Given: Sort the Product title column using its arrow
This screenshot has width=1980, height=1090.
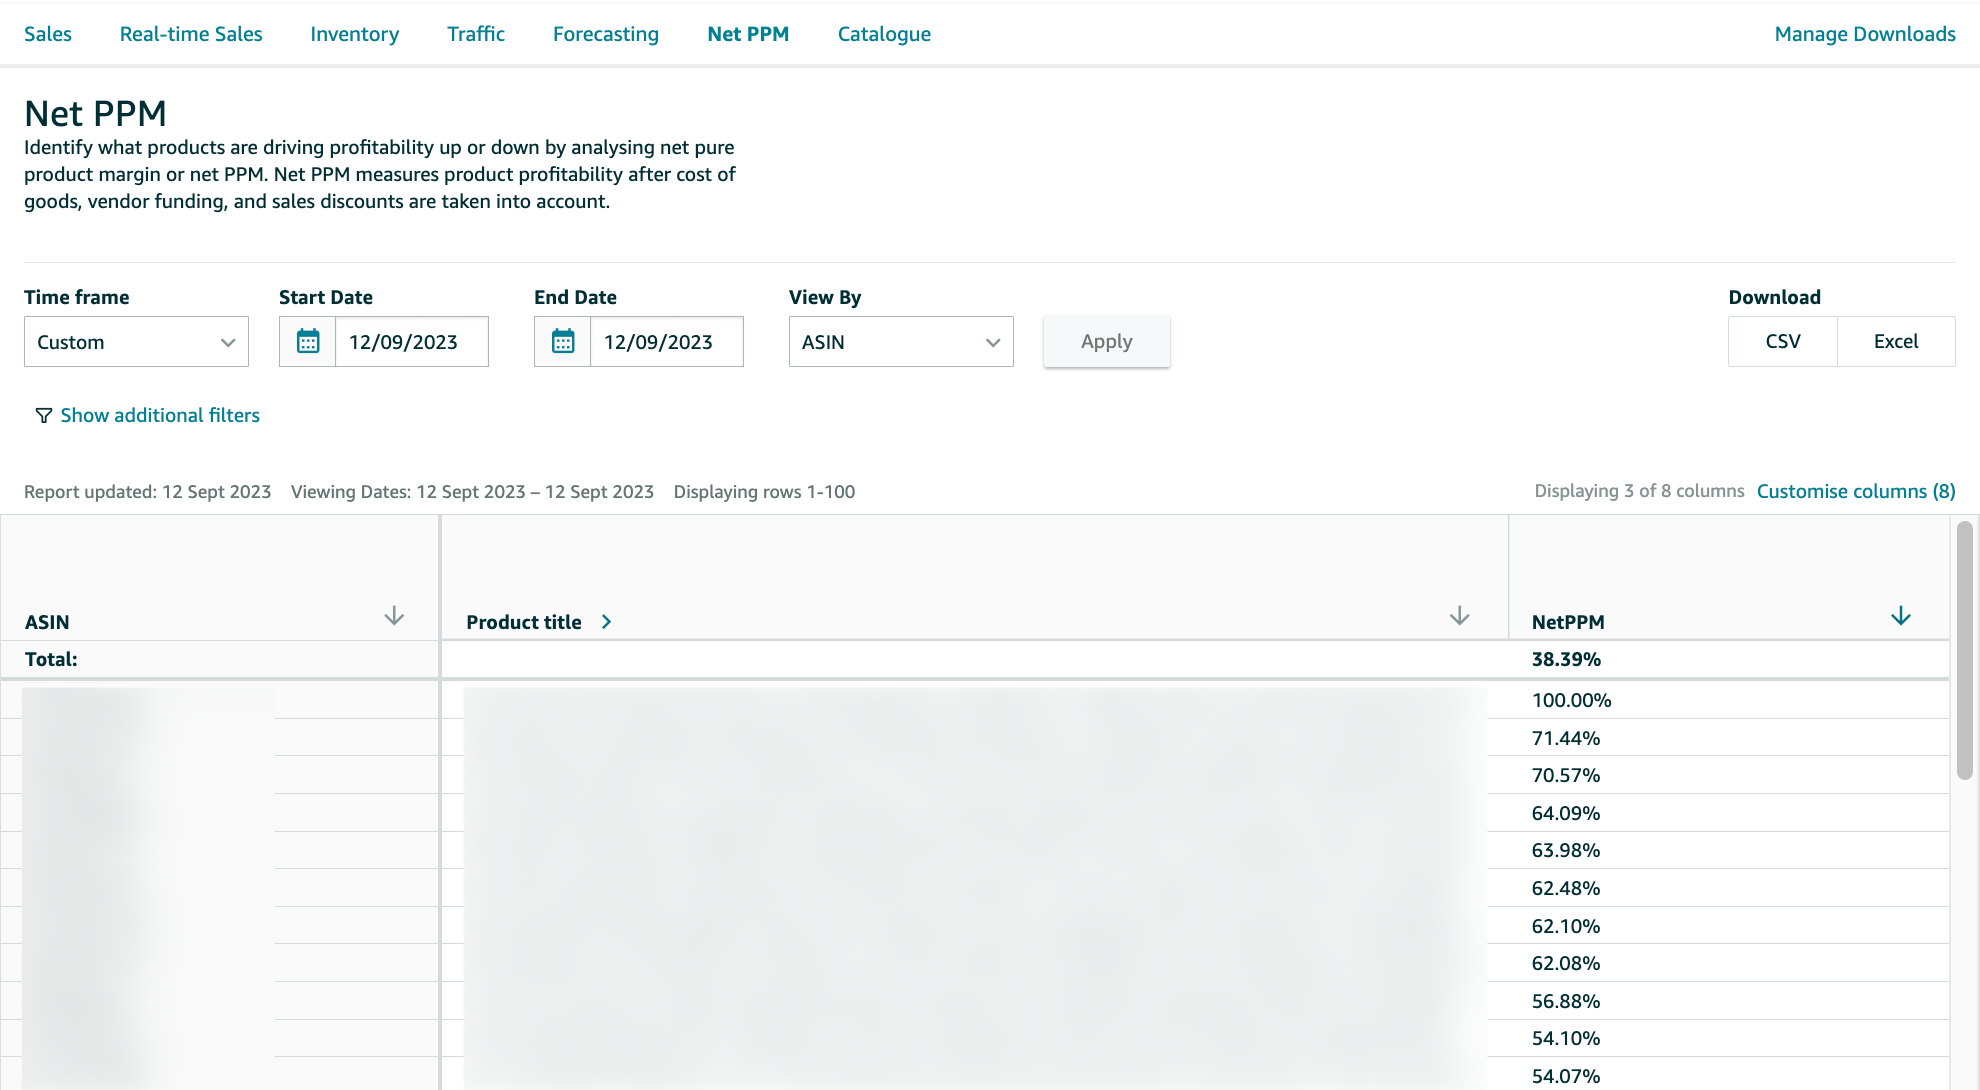Looking at the screenshot, I should pos(1459,616).
